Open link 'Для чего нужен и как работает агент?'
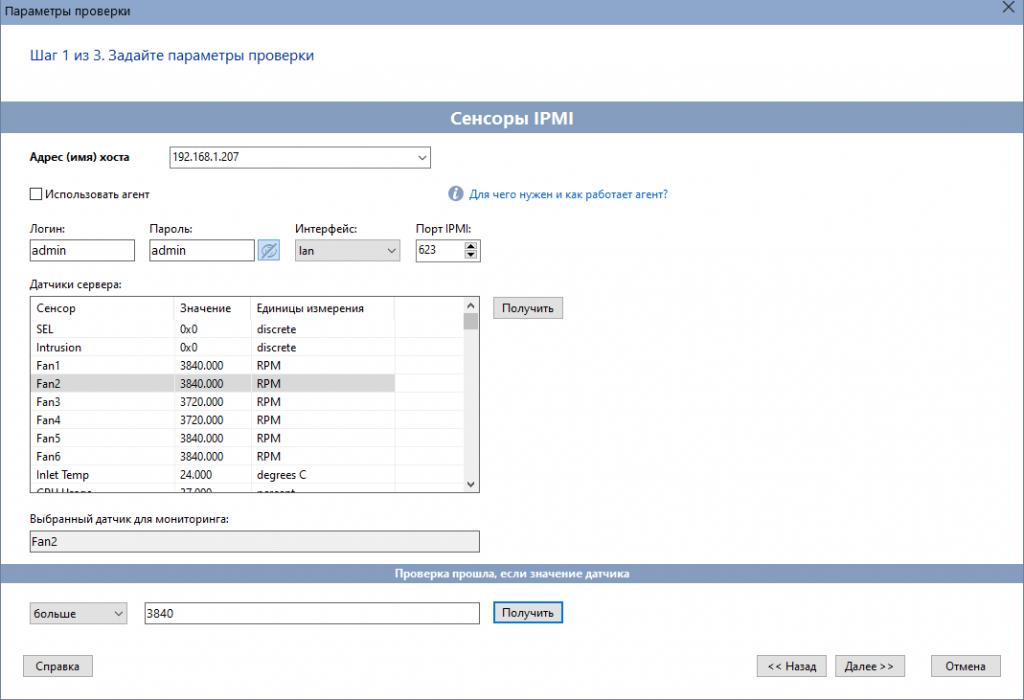Image resolution: width=1024 pixels, height=700 pixels. click(x=568, y=194)
